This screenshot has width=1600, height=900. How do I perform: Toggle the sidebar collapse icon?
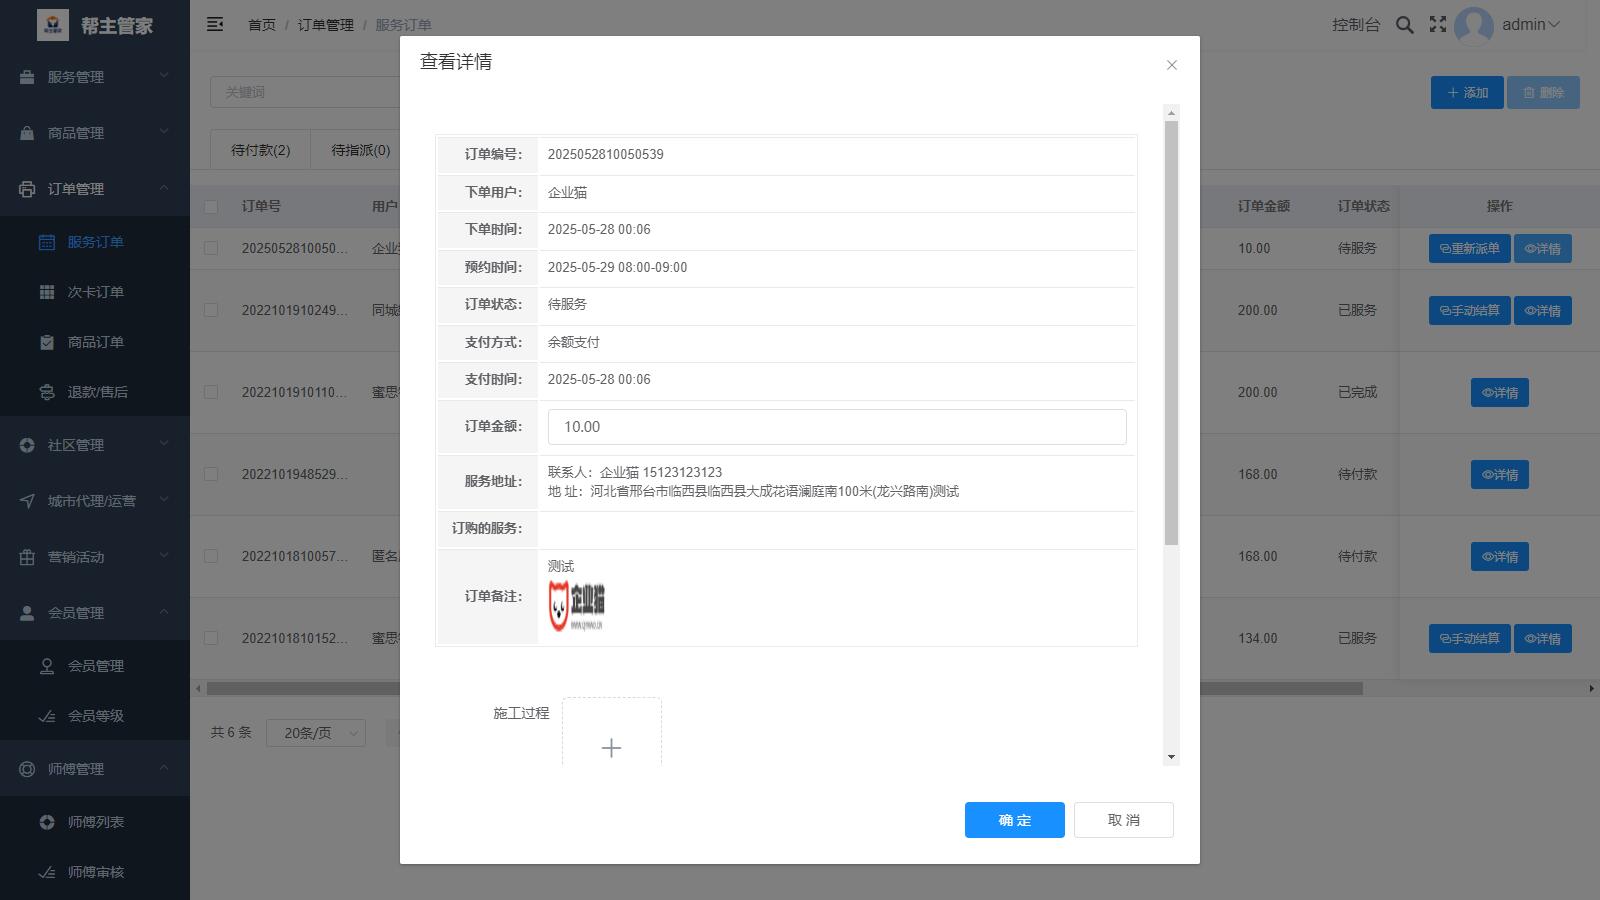tap(215, 24)
